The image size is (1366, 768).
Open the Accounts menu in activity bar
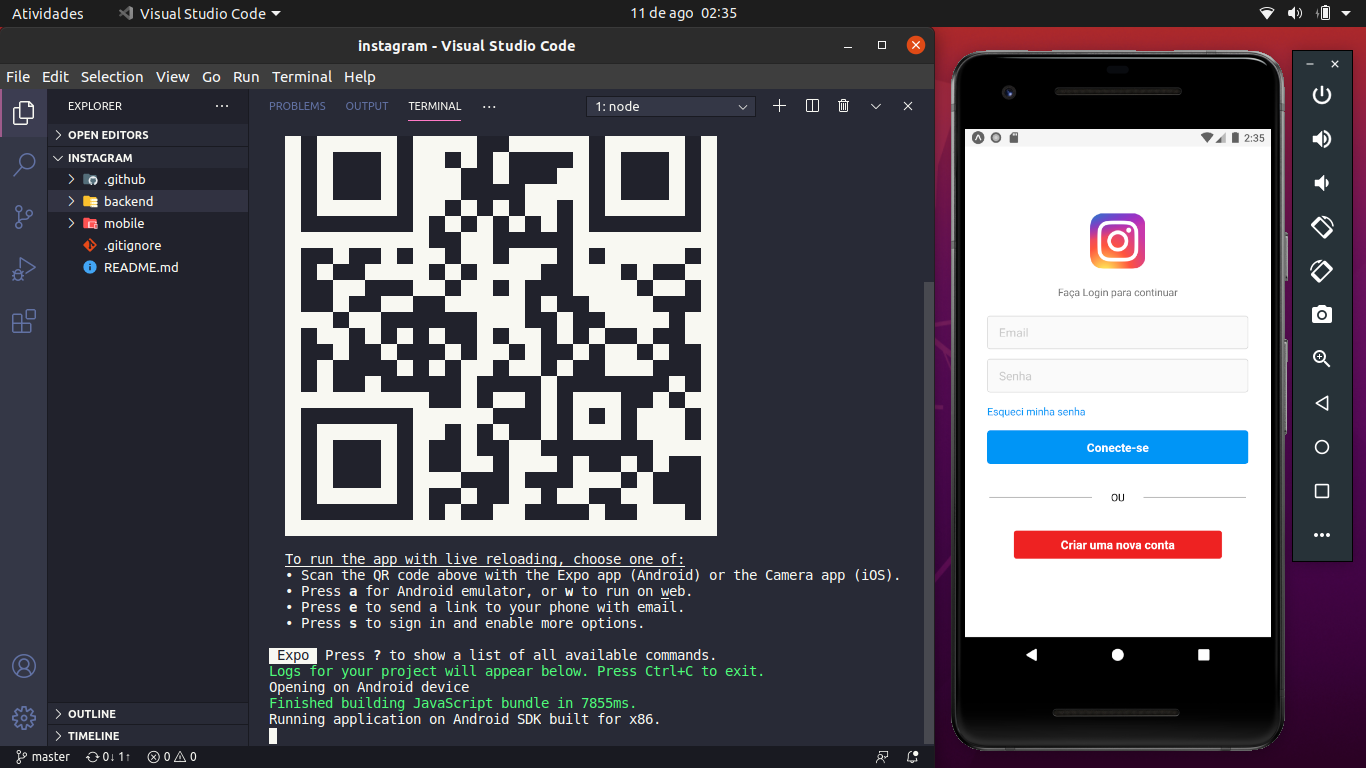[24, 666]
